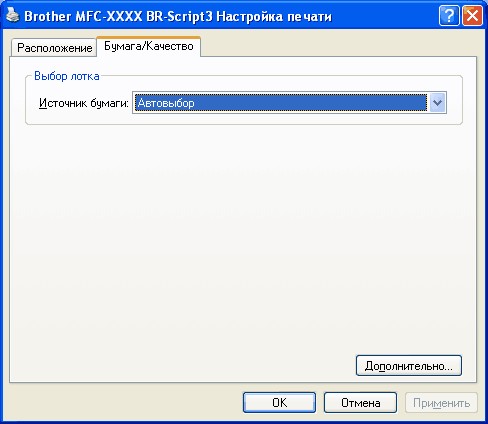Image resolution: width=488 pixels, height=424 pixels.
Task: Click the Настройка печати part of the title
Action: (274, 16)
